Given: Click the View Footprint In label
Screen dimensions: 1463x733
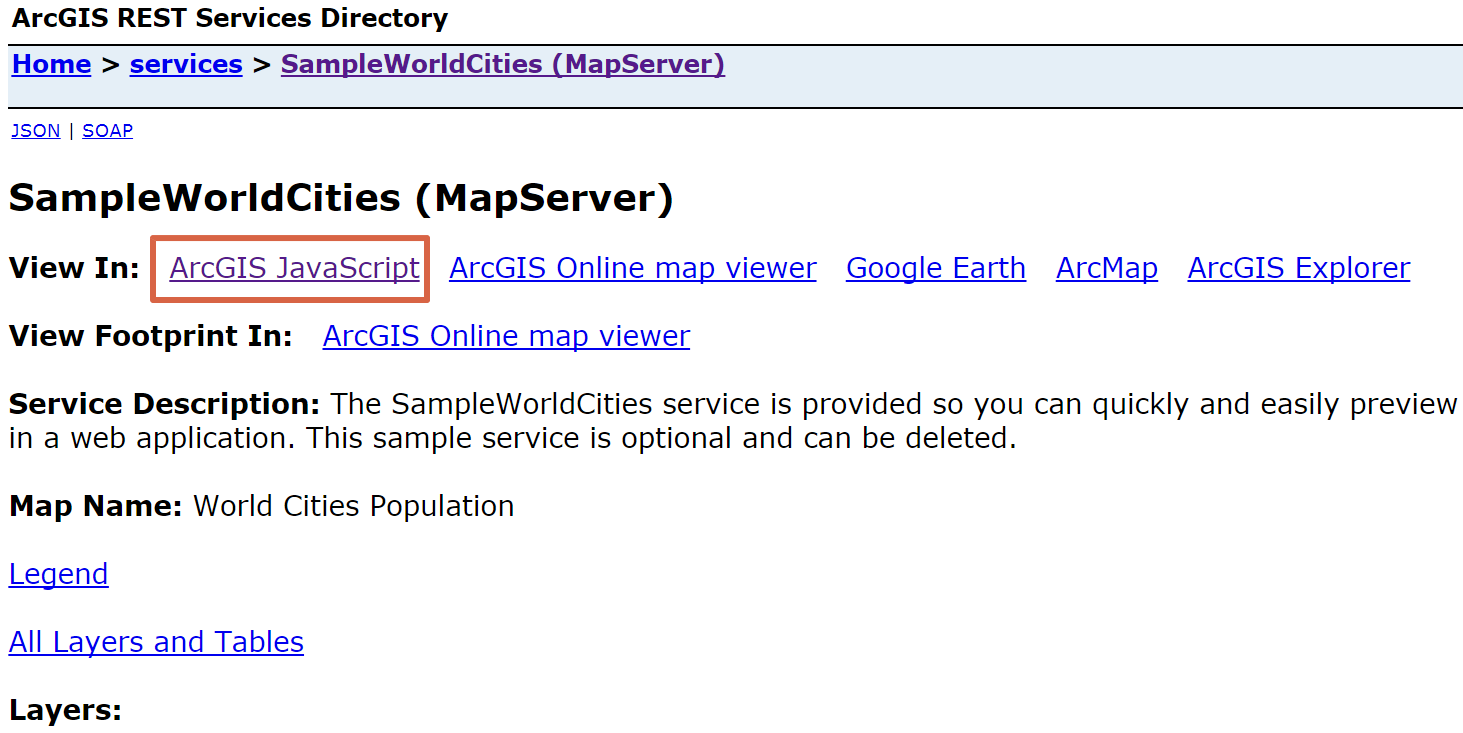Looking at the screenshot, I should (x=151, y=336).
